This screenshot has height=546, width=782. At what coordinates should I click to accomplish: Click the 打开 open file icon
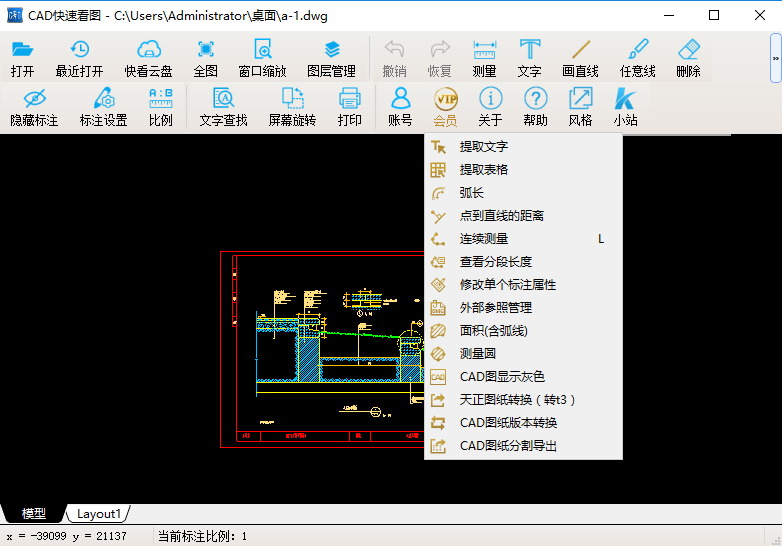22,58
